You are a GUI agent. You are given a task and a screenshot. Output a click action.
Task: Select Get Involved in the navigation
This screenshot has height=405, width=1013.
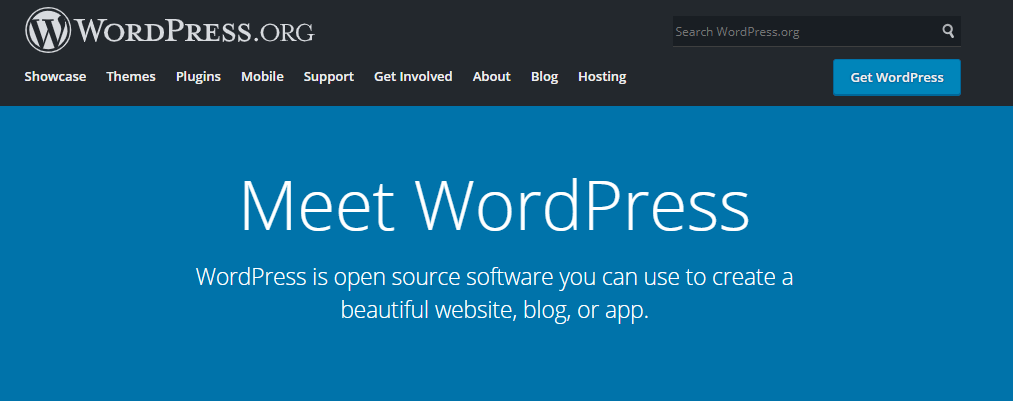413,76
